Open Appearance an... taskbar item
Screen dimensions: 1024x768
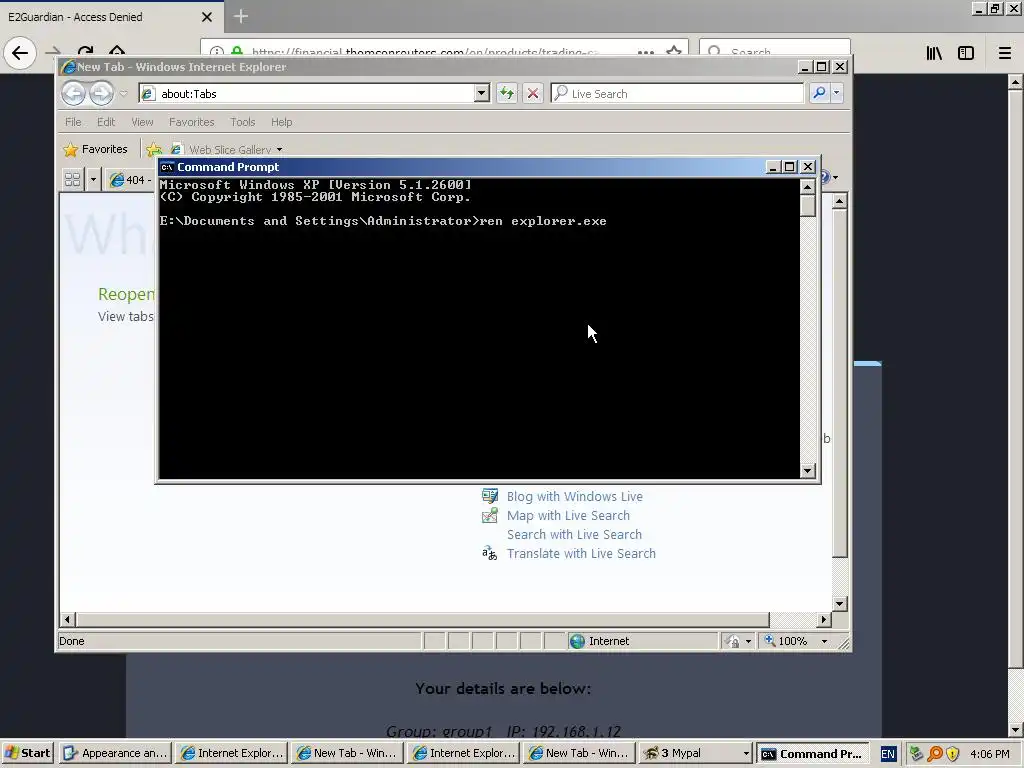(116, 753)
